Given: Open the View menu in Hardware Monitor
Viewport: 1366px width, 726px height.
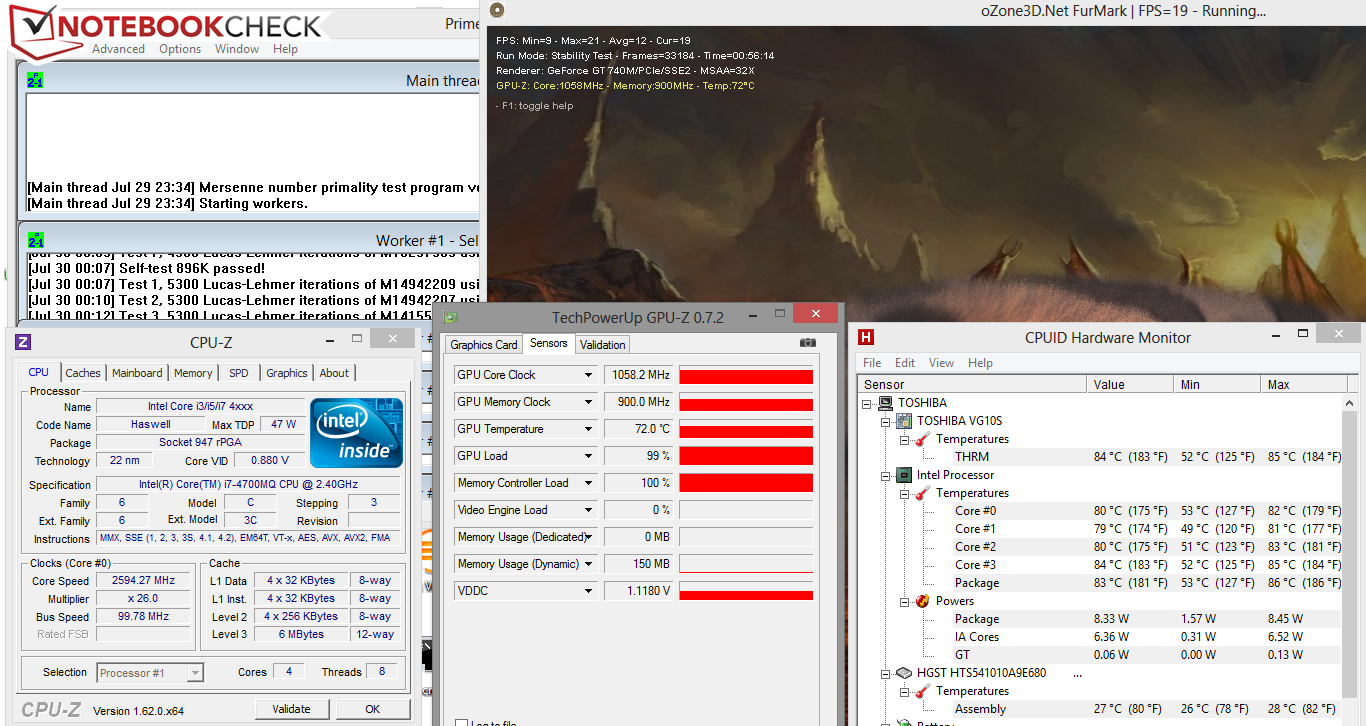Looking at the screenshot, I should [941, 363].
